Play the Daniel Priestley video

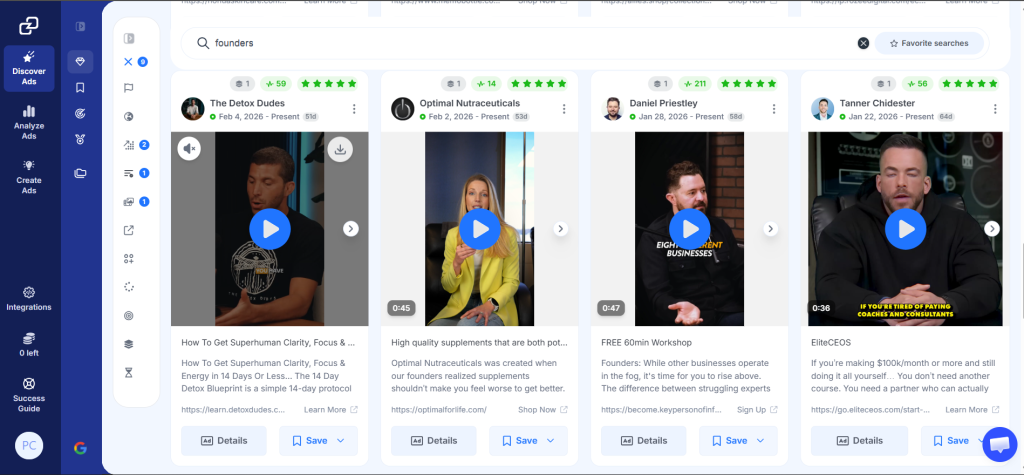click(x=690, y=229)
